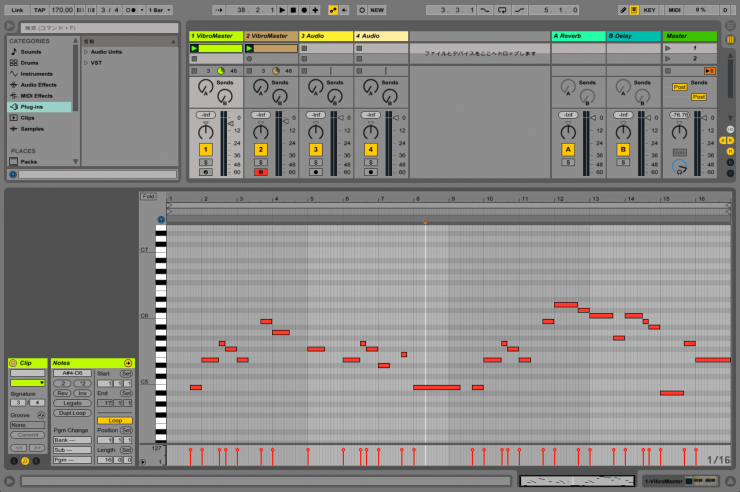Show the Notes box with clip view icon
The image size is (740, 492).
point(25,461)
